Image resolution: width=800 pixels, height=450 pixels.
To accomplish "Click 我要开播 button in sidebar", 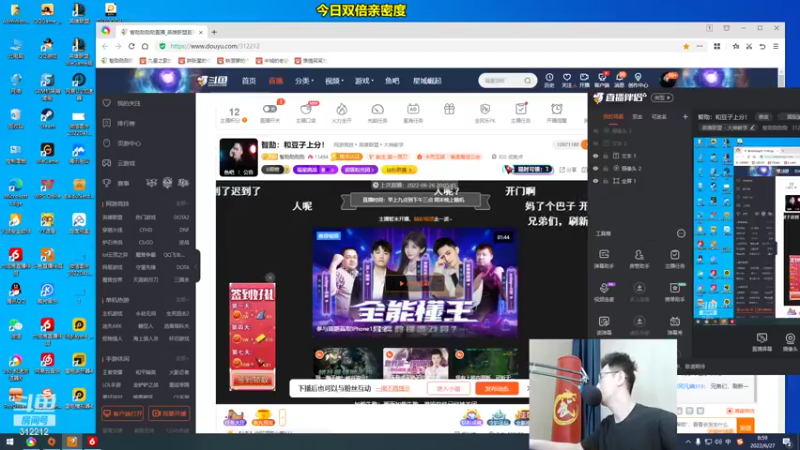I will point(169,413).
